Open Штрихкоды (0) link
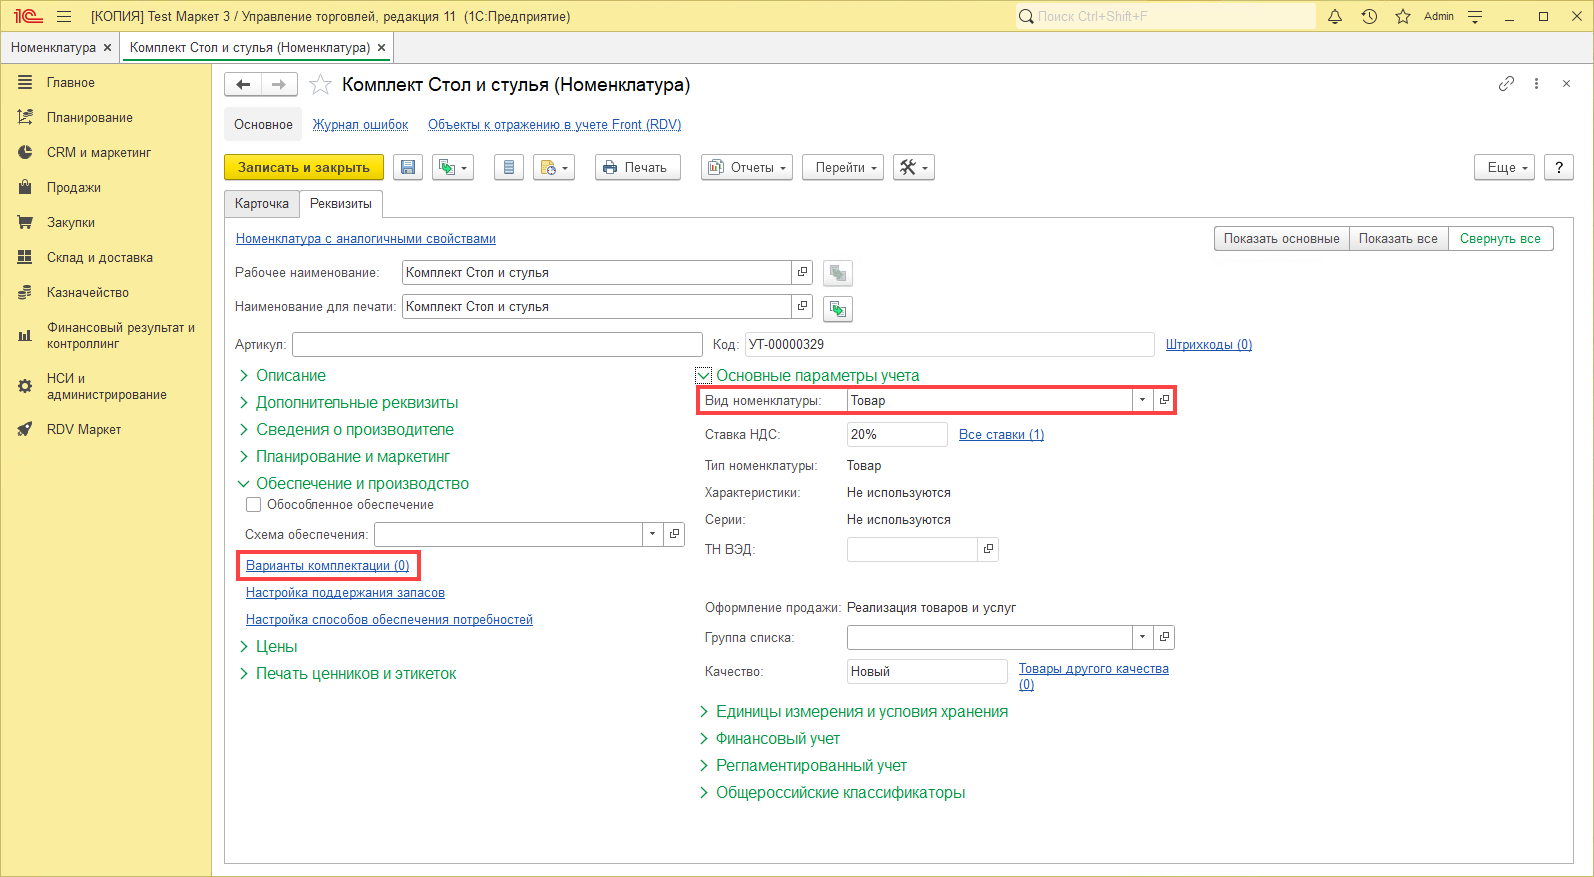This screenshot has width=1594, height=877. click(x=1208, y=345)
